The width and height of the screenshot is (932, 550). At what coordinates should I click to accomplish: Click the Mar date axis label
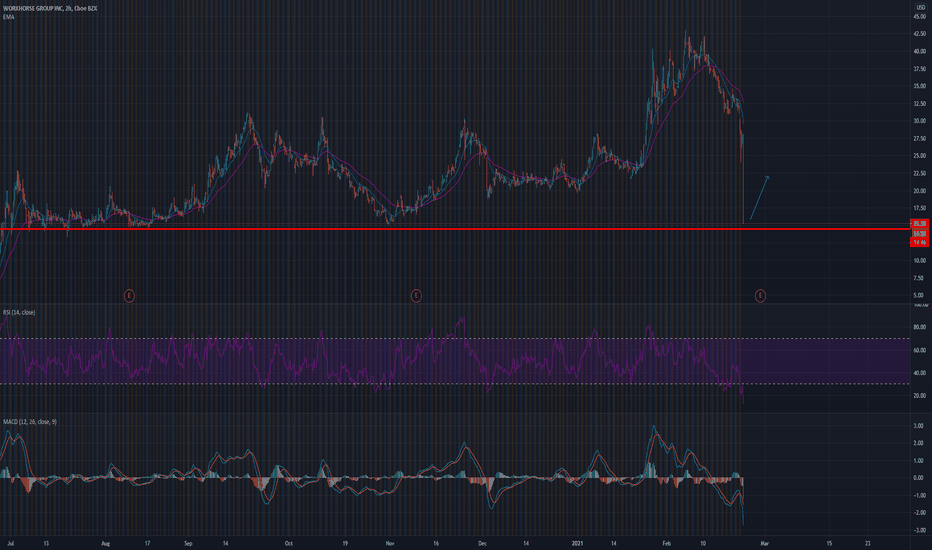point(765,543)
